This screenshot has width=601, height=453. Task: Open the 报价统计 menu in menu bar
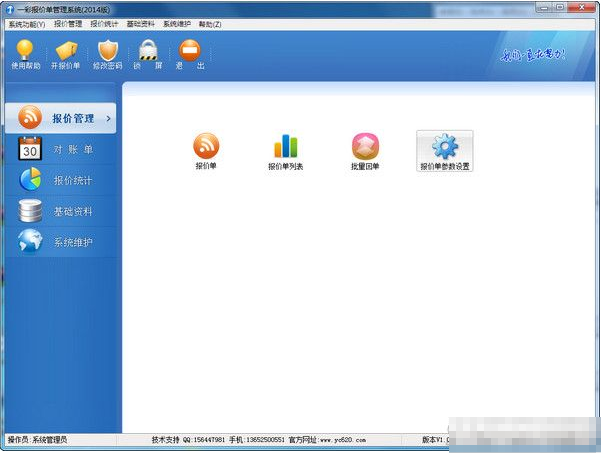click(x=104, y=24)
